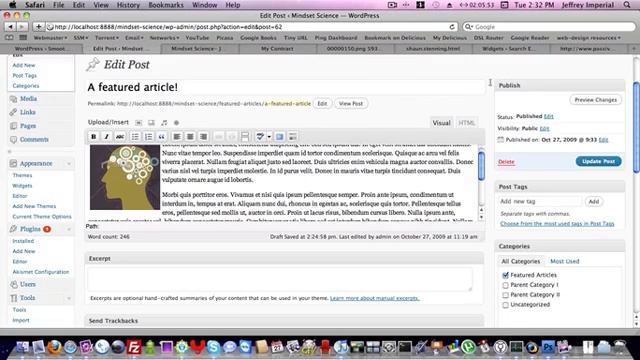
Task: Open the Spotlight magnifier in menu bar
Action: [x=627, y=5]
